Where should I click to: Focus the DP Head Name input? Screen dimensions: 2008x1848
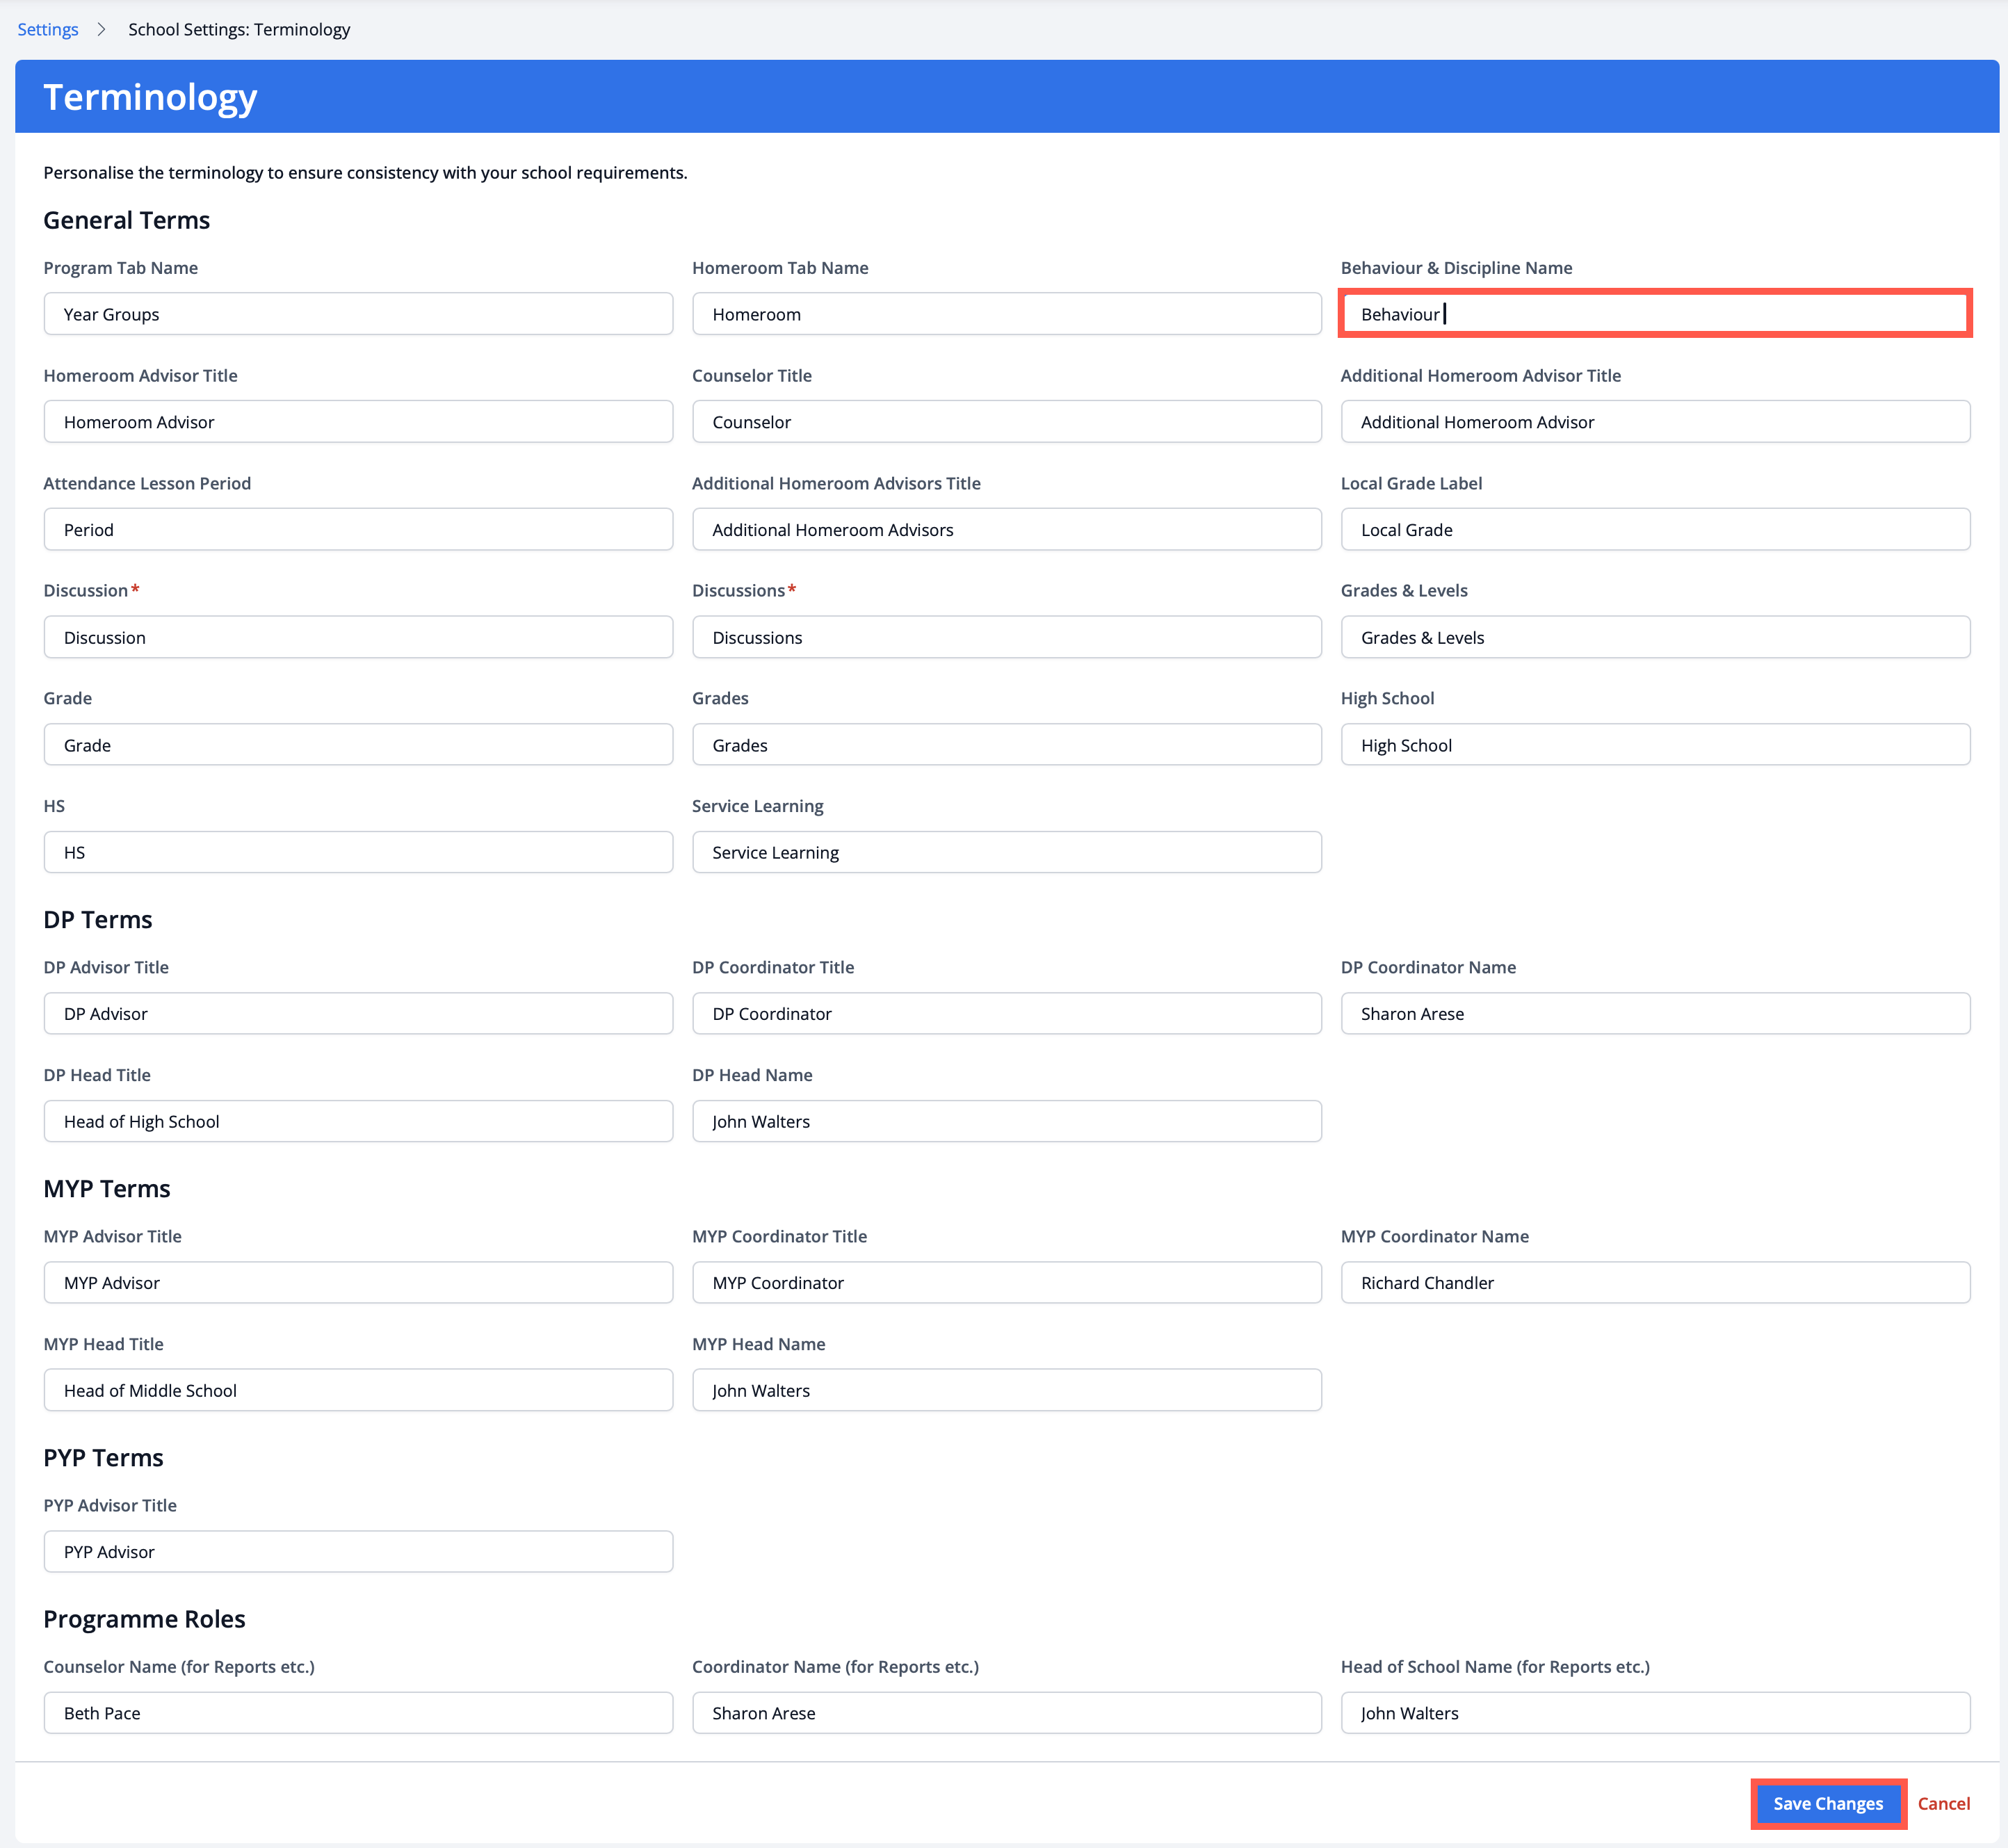[x=1007, y=1121]
